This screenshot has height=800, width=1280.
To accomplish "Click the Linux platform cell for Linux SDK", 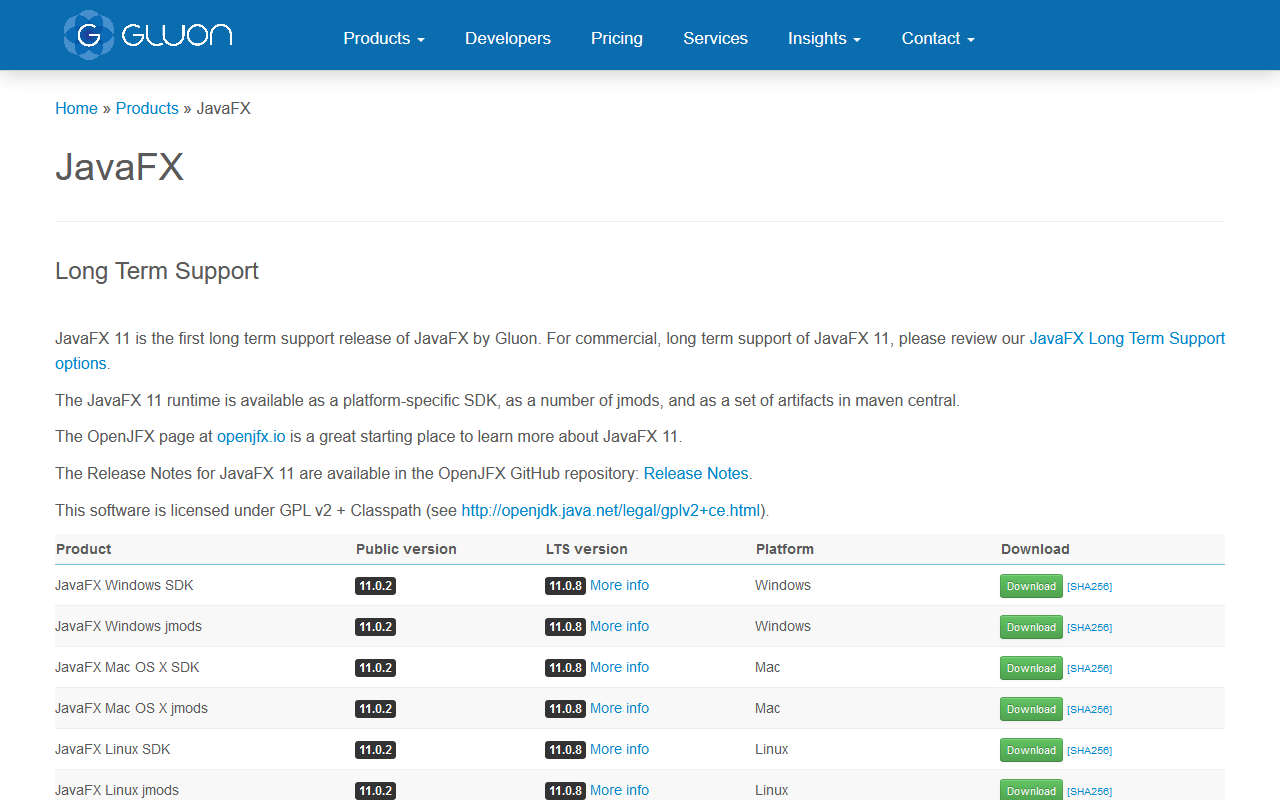I will click(x=772, y=749).
